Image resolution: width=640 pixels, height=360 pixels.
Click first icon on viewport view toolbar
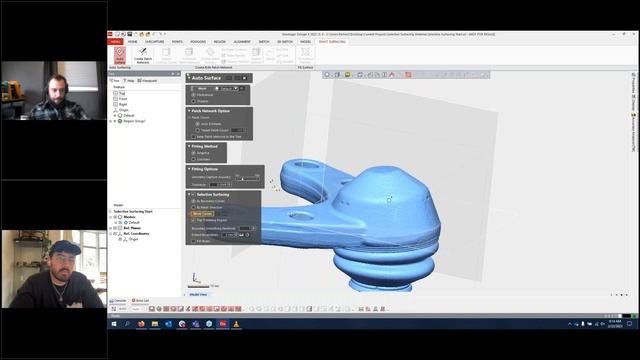pyautogui.click(x=327, y=75)
